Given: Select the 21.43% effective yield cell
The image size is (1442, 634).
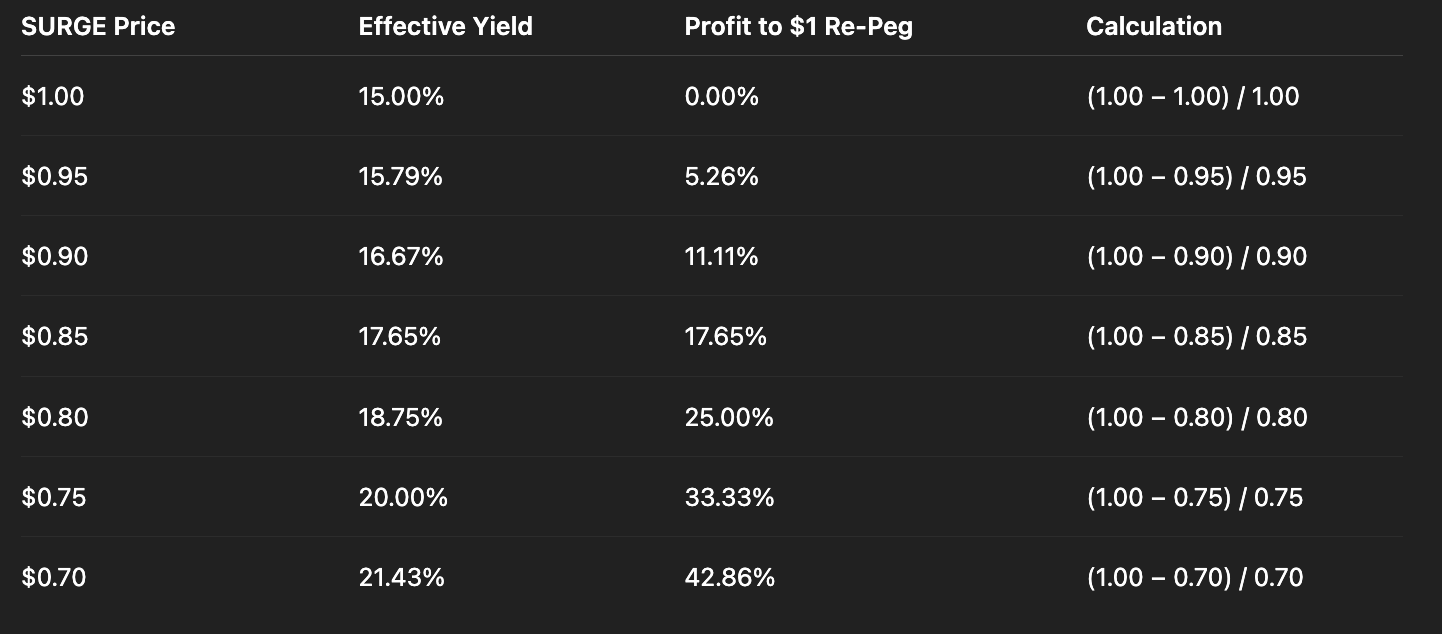Looking at the screenshot, I should tap(401, 578).
